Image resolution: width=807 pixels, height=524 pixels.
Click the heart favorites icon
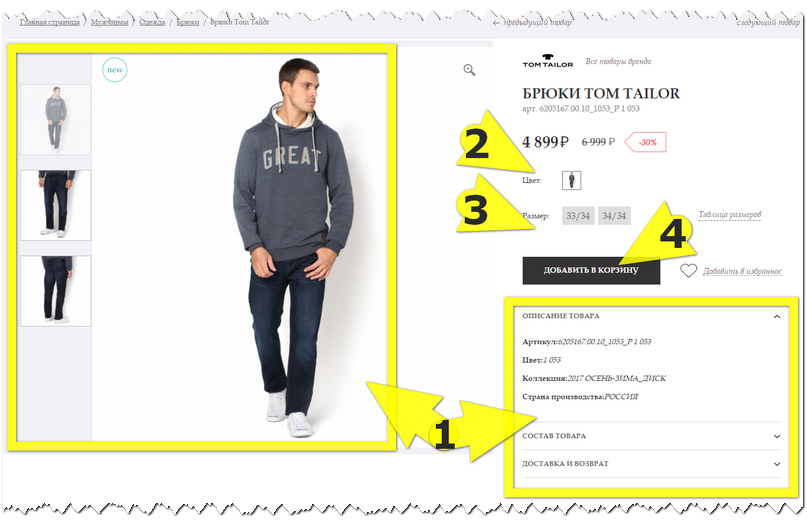(x=688, y=270)
